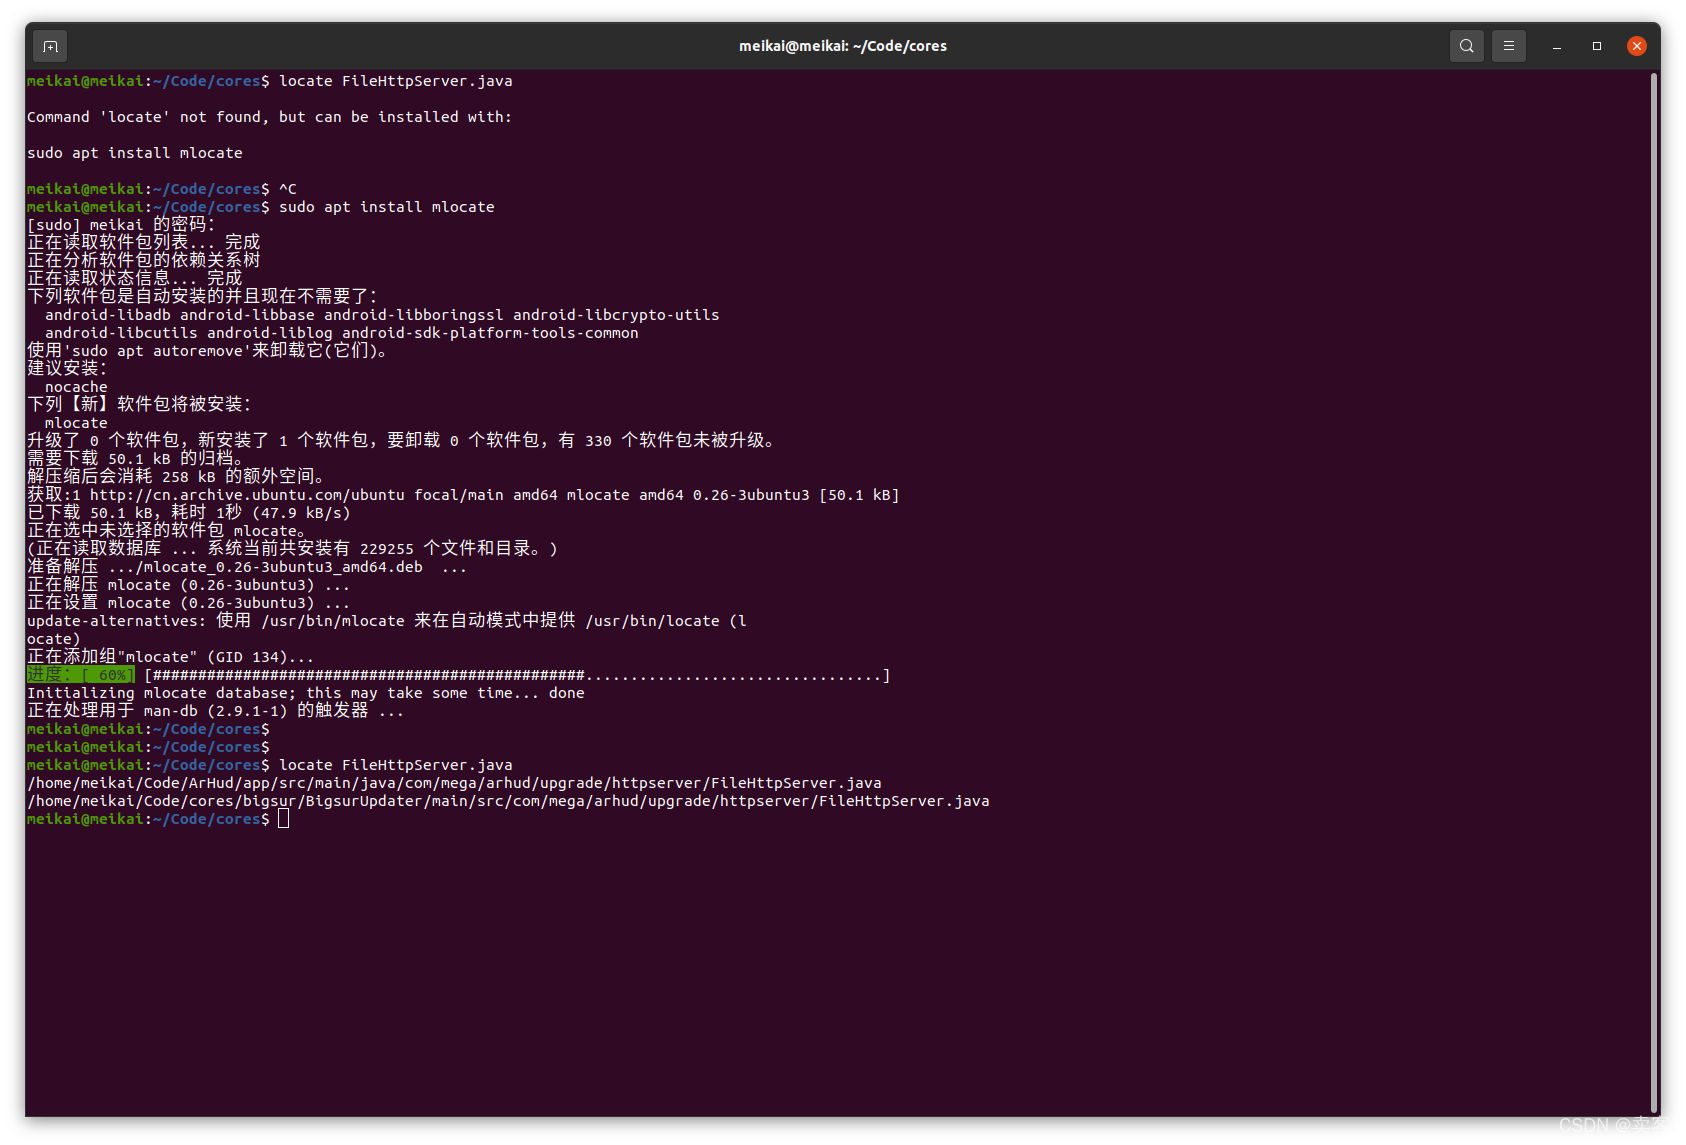Click the line '下列【新】软件包将被安装:'
Image resolution: width=1686 pixels, height=1145 pixels.
click(x=139, y=405)
